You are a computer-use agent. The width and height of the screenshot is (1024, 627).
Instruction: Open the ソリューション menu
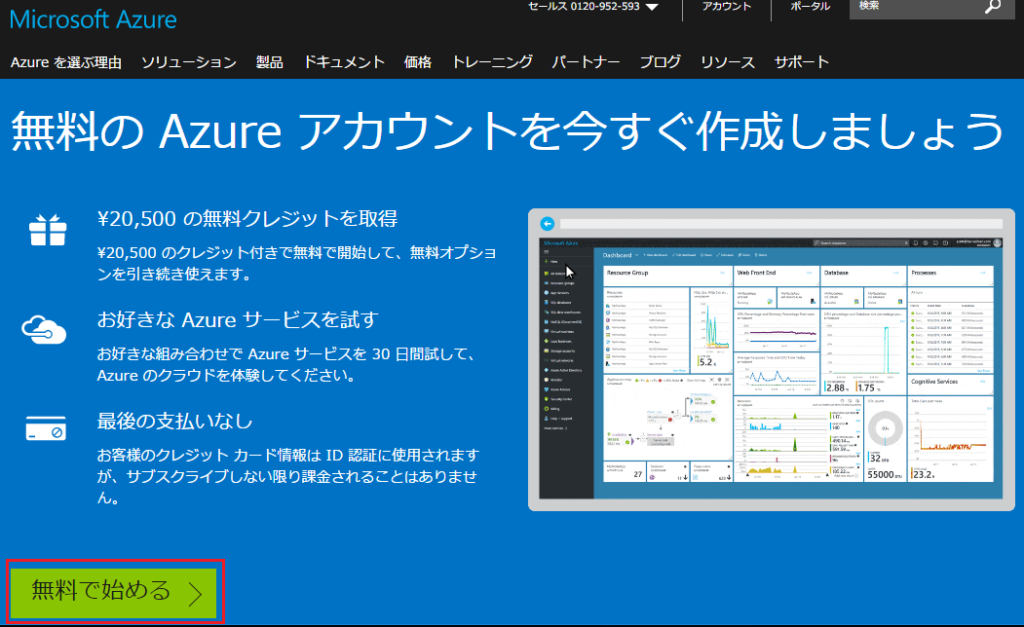pos(190,61)
